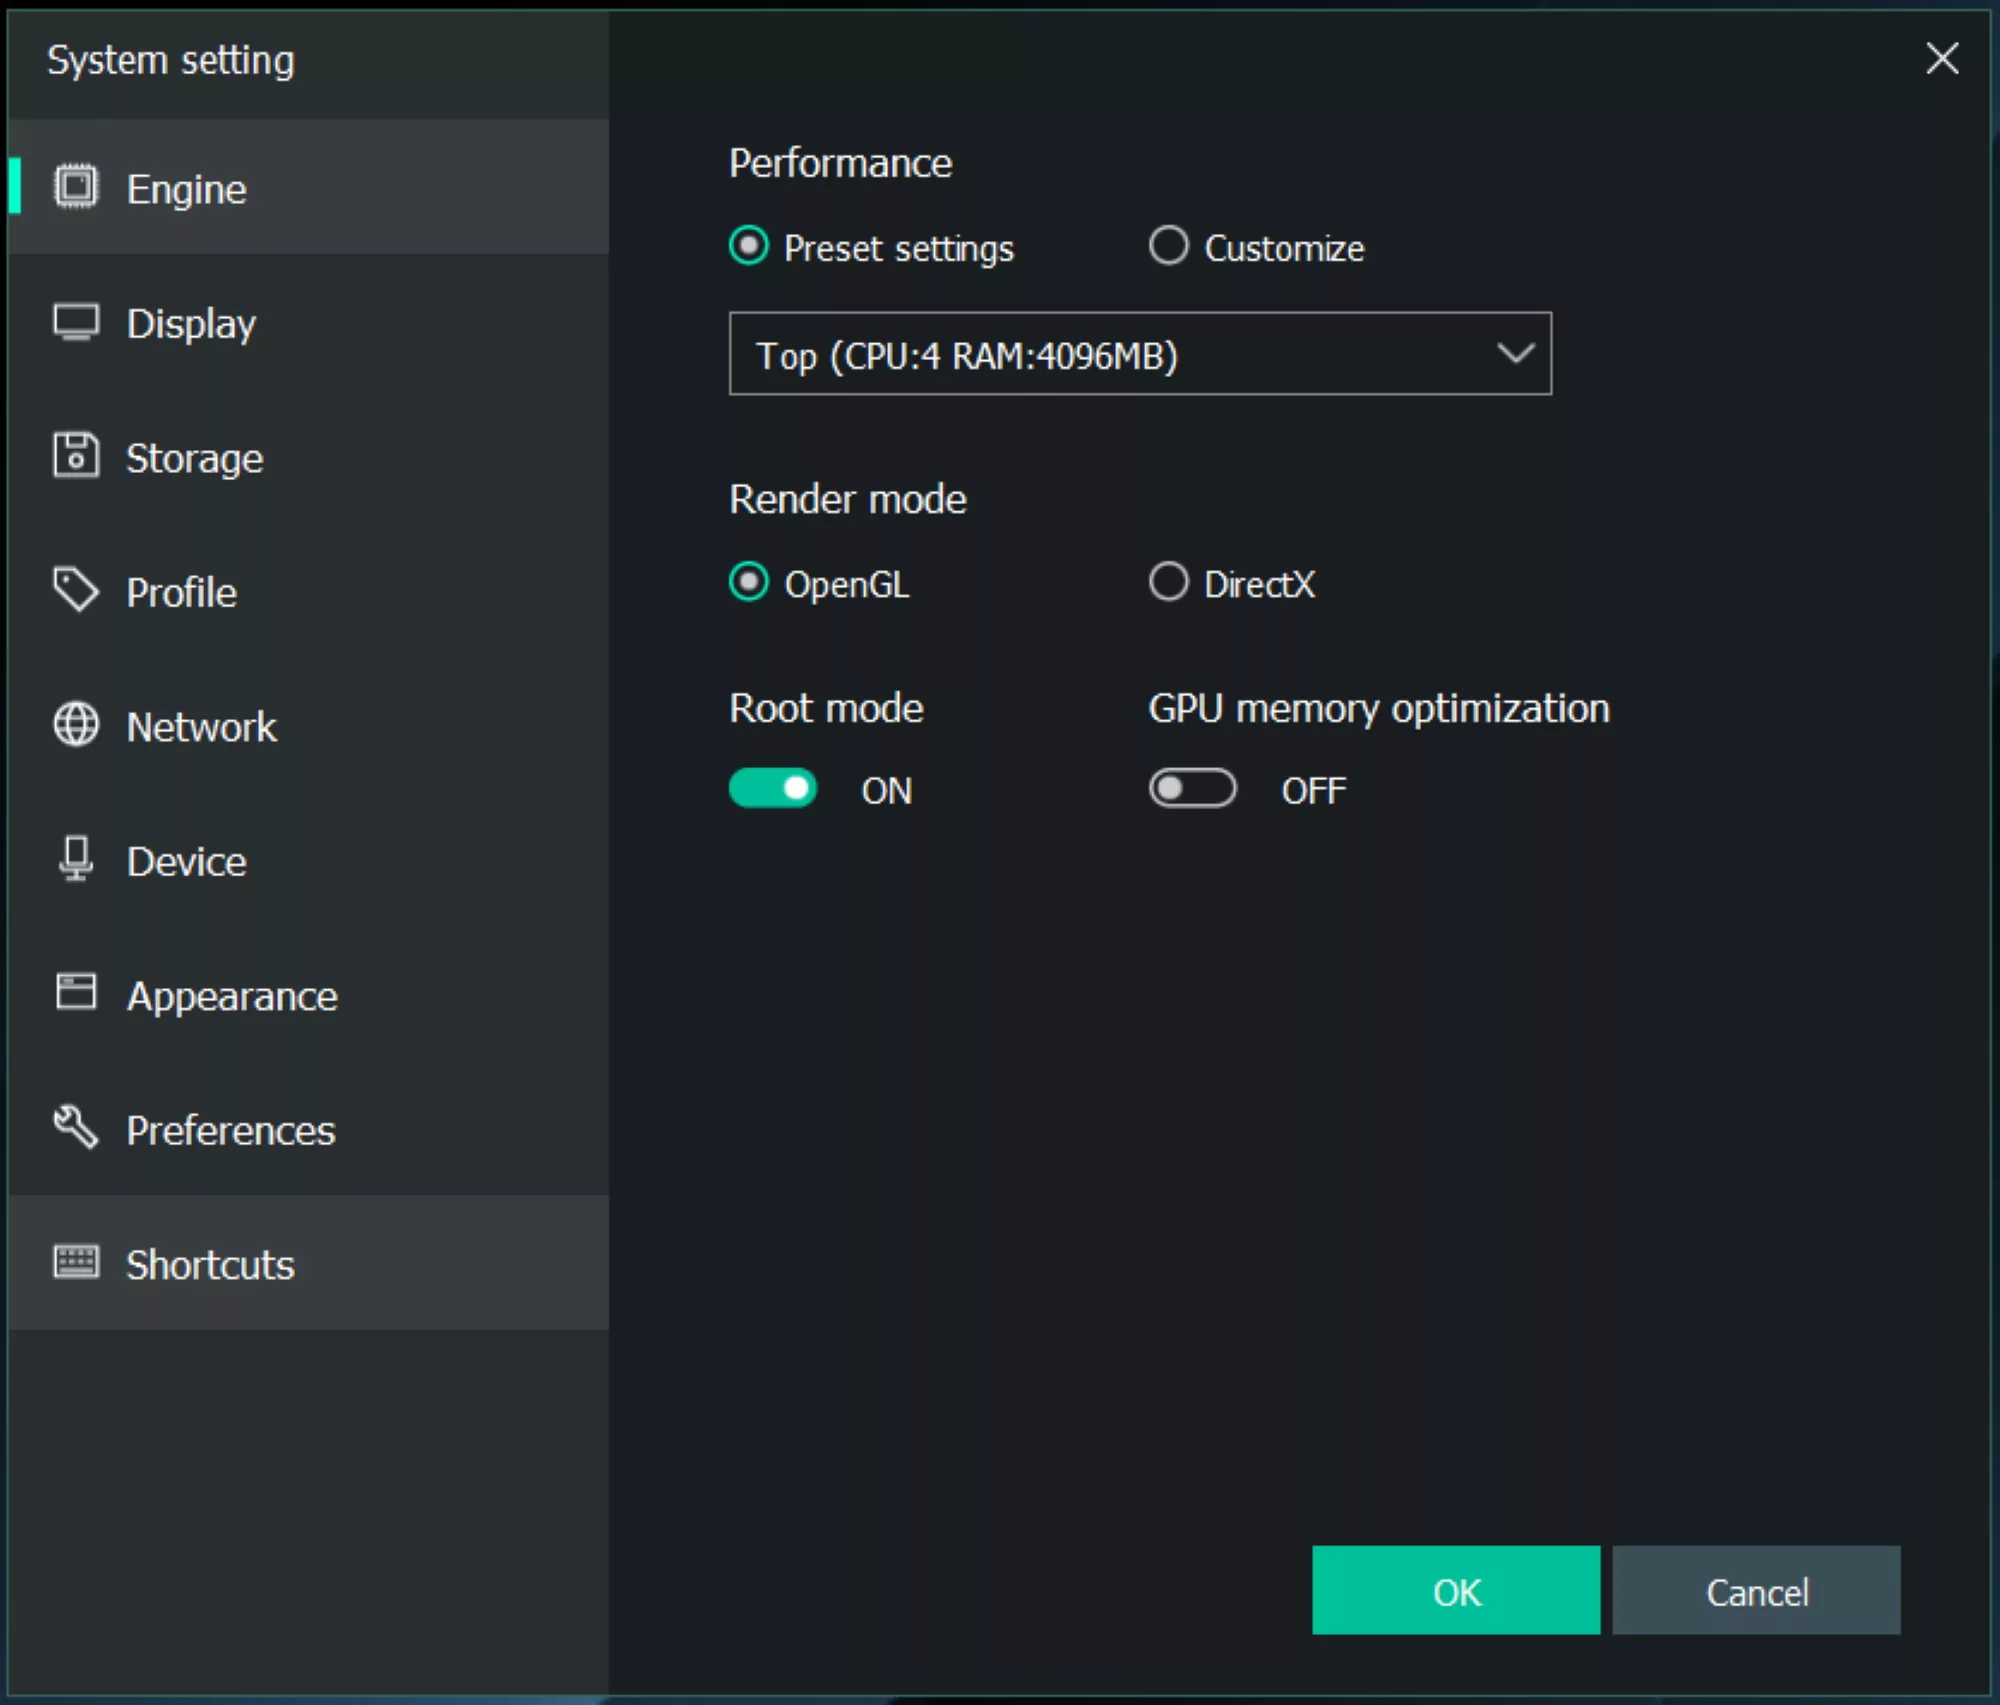Click the Display monitor icon

pyautogui.click(x=76, y=322)
